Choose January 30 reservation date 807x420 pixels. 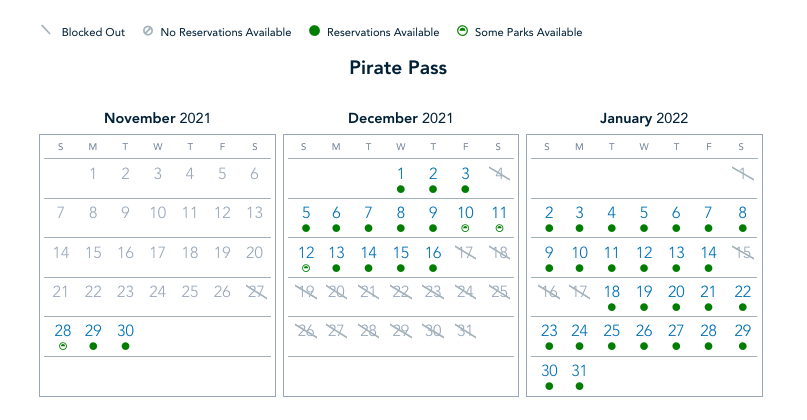tap(549, 369)
